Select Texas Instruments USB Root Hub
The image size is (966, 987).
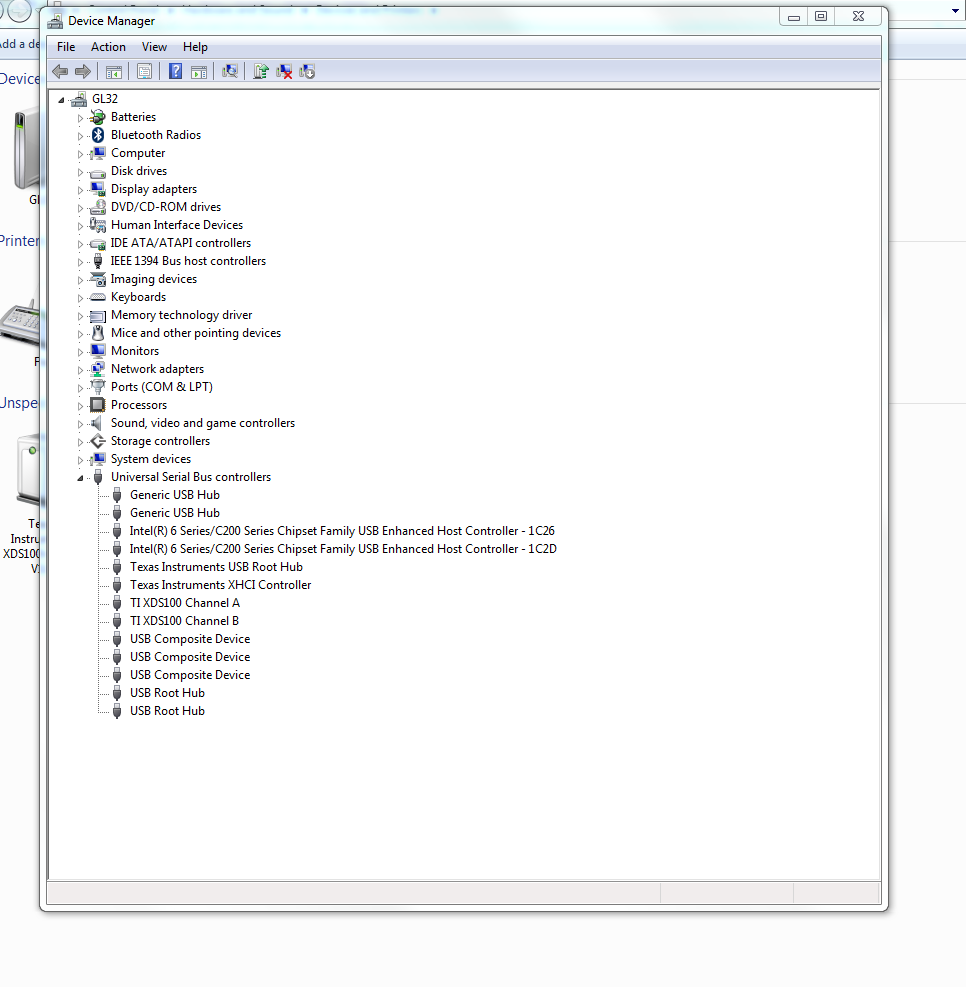click(216, 567)
